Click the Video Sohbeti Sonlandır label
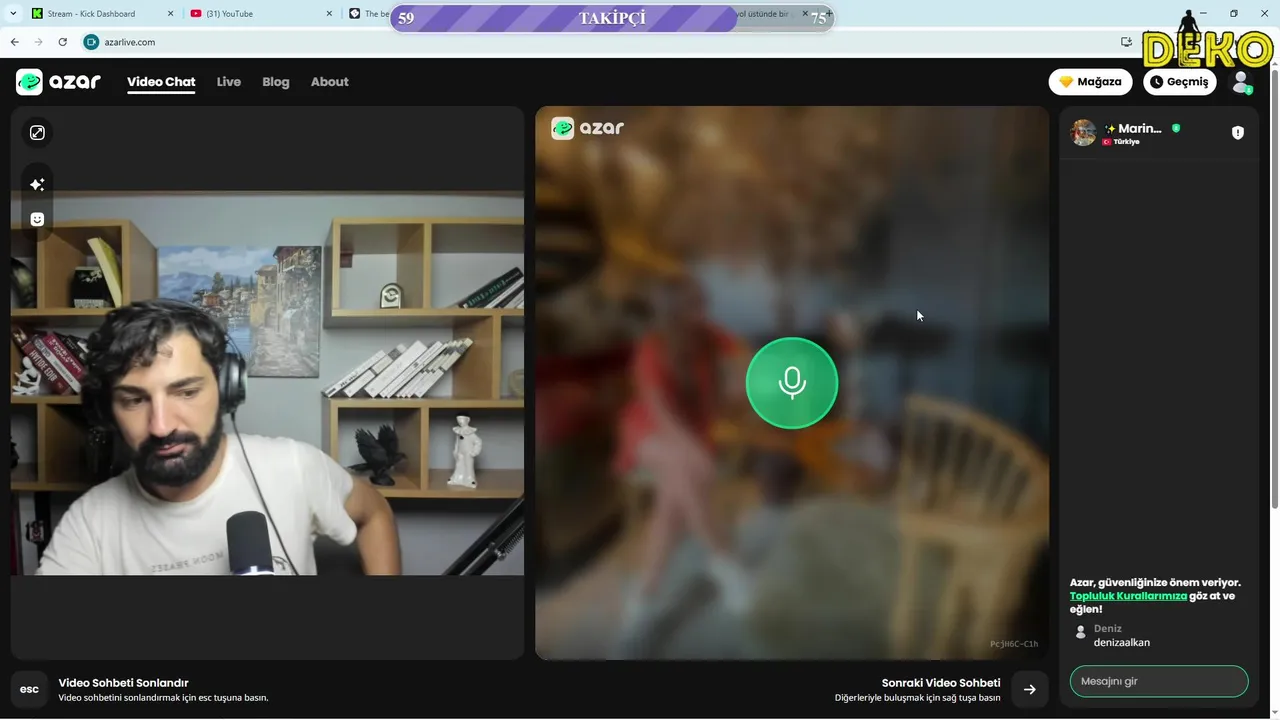The image size is (1280, 720). click(124, 683)
